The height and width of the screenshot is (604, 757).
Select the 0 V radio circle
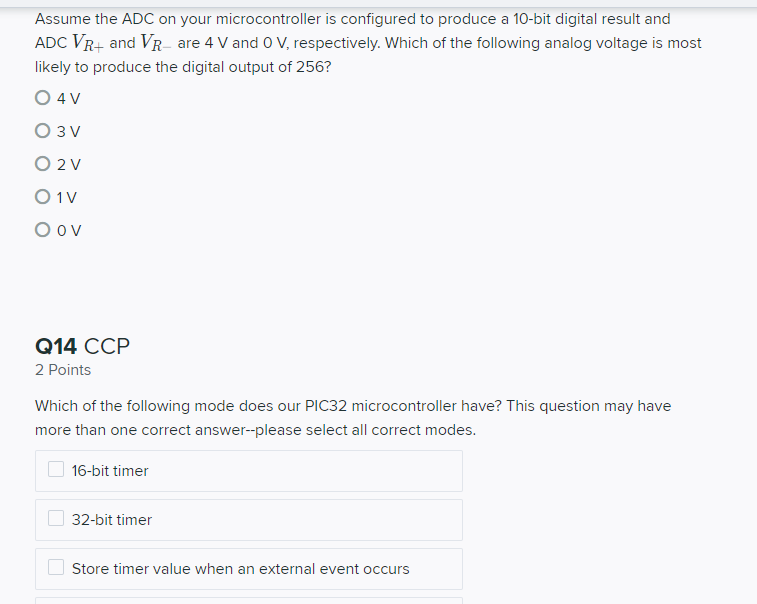tap(42, 229)
